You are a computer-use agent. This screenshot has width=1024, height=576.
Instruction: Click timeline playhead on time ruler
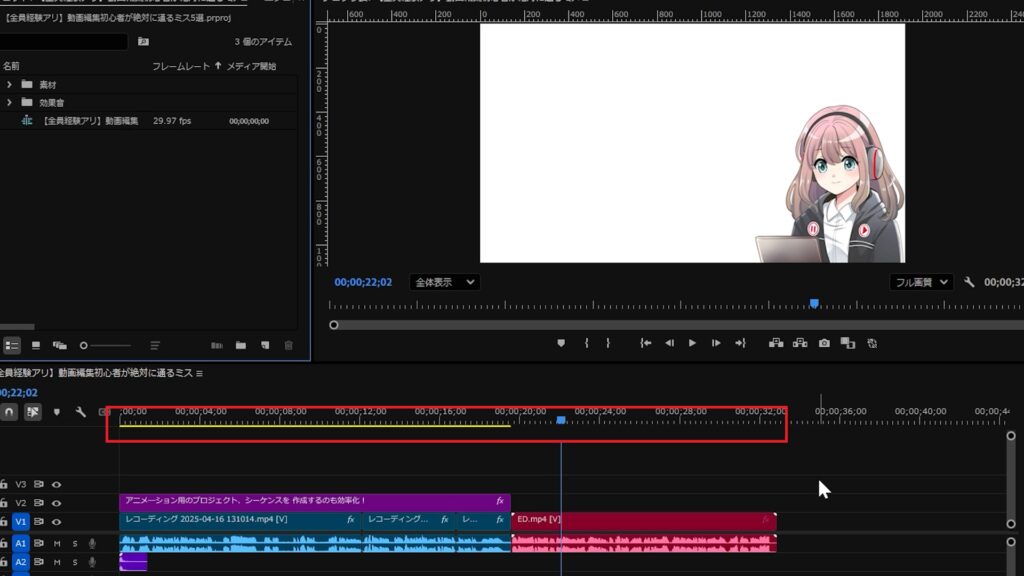pos(561,420)
